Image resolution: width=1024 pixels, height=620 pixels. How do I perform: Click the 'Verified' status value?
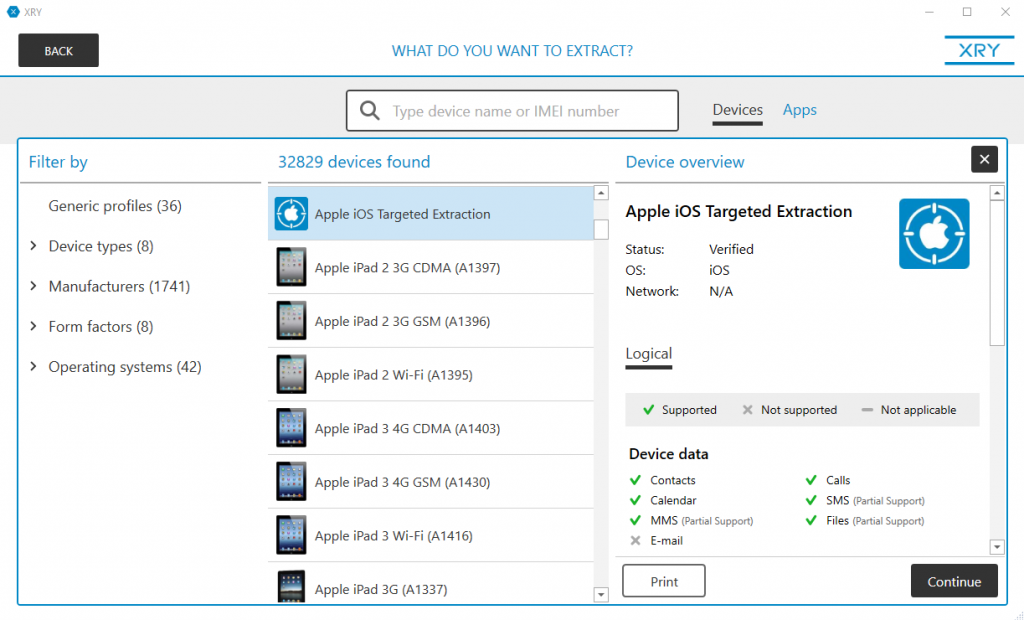(731, 249)
